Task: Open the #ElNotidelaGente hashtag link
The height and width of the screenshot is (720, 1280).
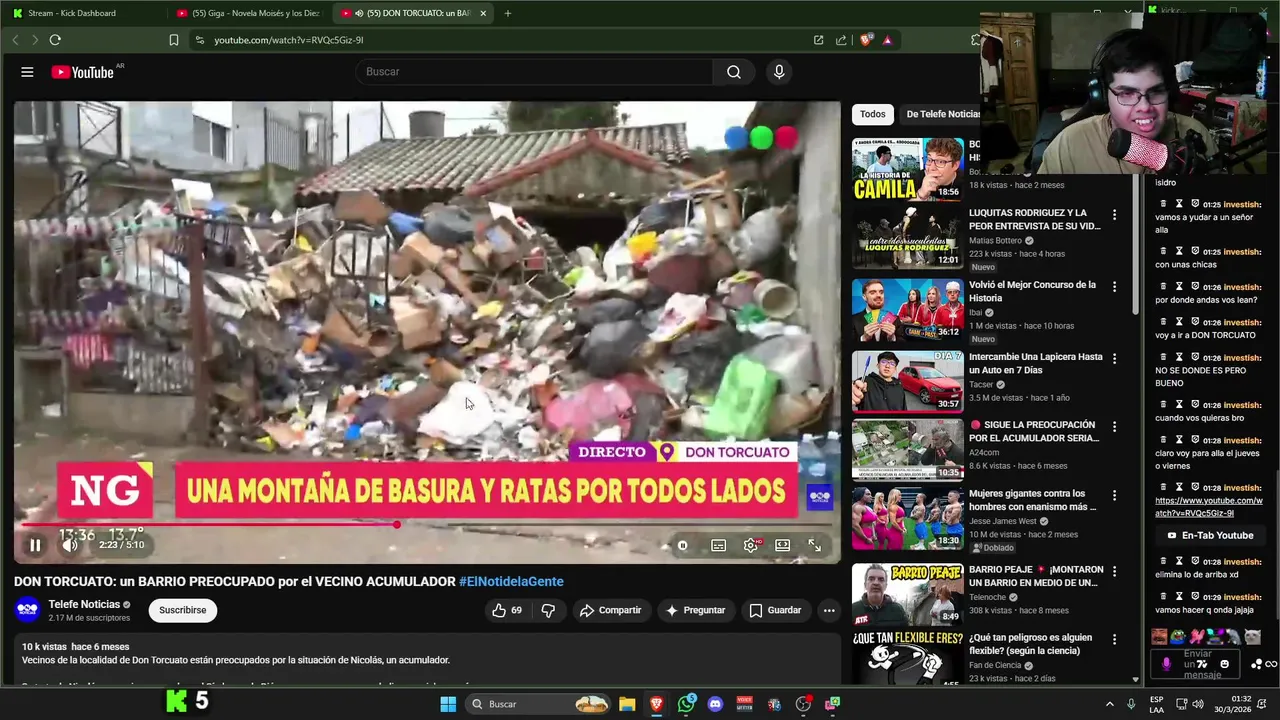Action: coord(511,581)
